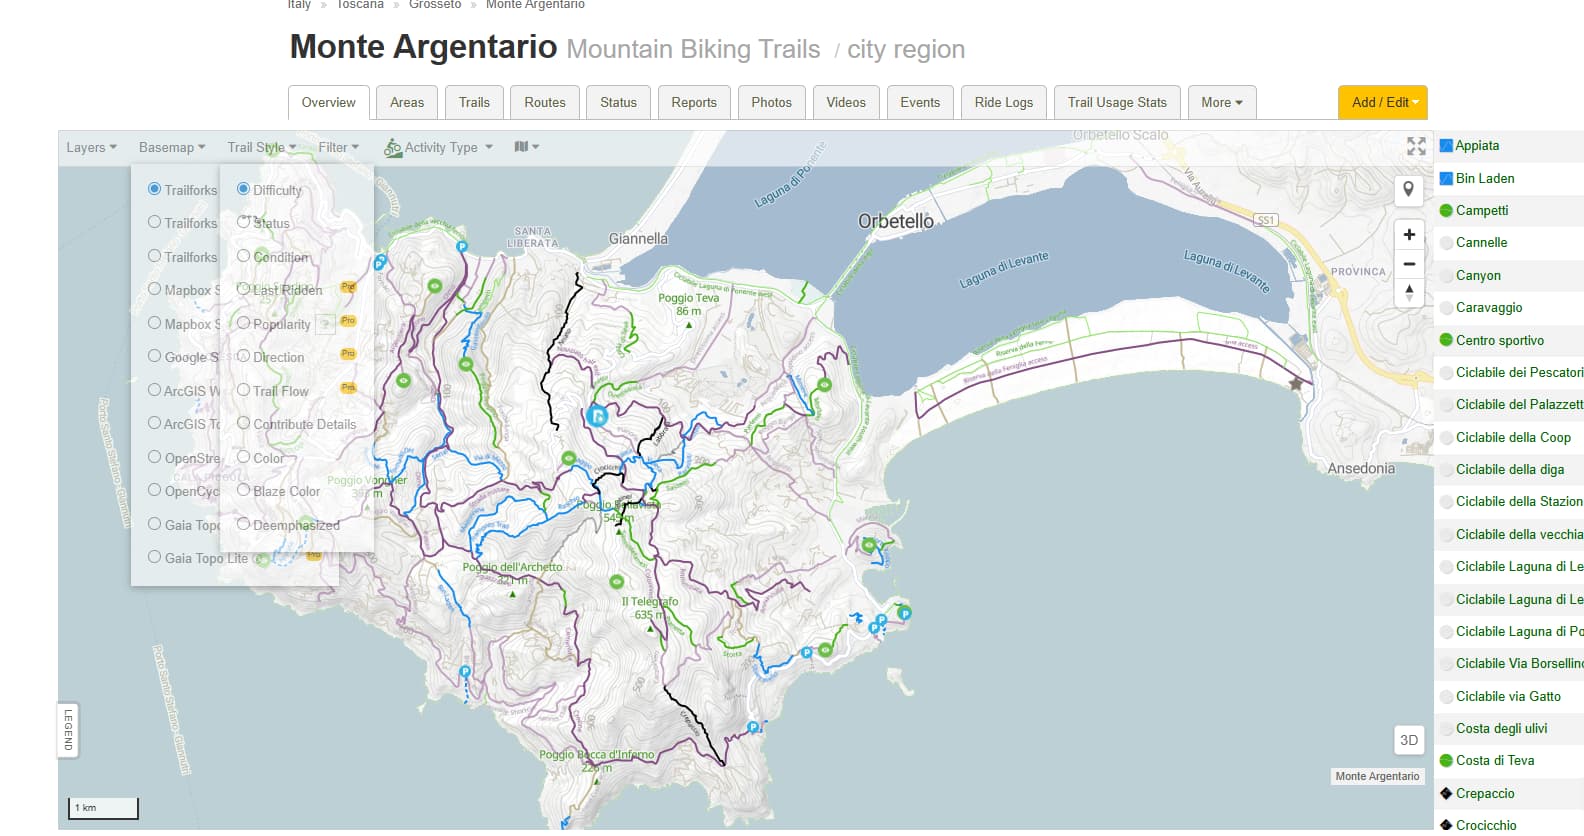Click the mountain biker Activity Type icon
Screen dimensions: 1584x836
tap(392, 147)
